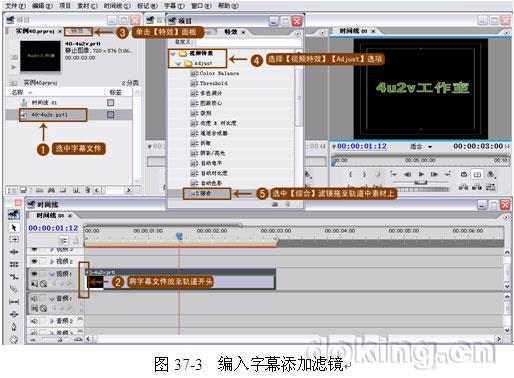
Task: Select the Razor tool
Action: (14, 289)
